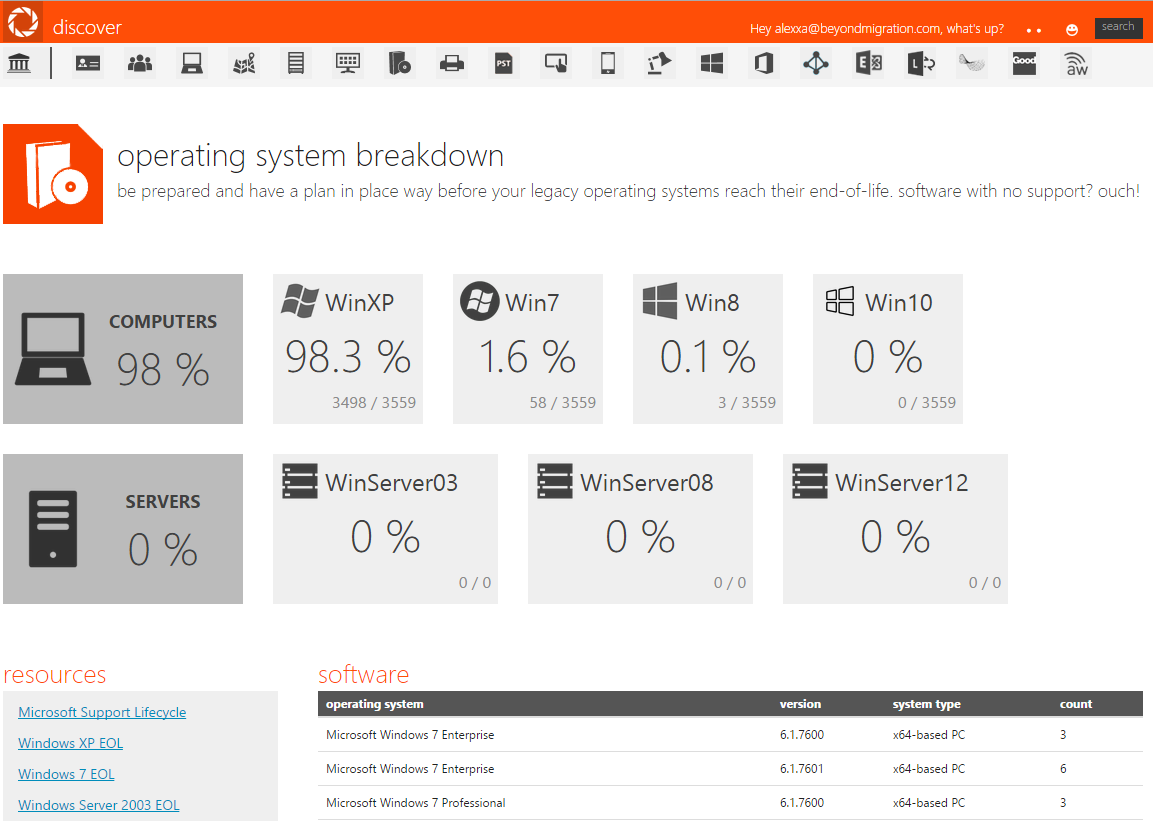Click count 6 in software table

(x=1063, y=769)
